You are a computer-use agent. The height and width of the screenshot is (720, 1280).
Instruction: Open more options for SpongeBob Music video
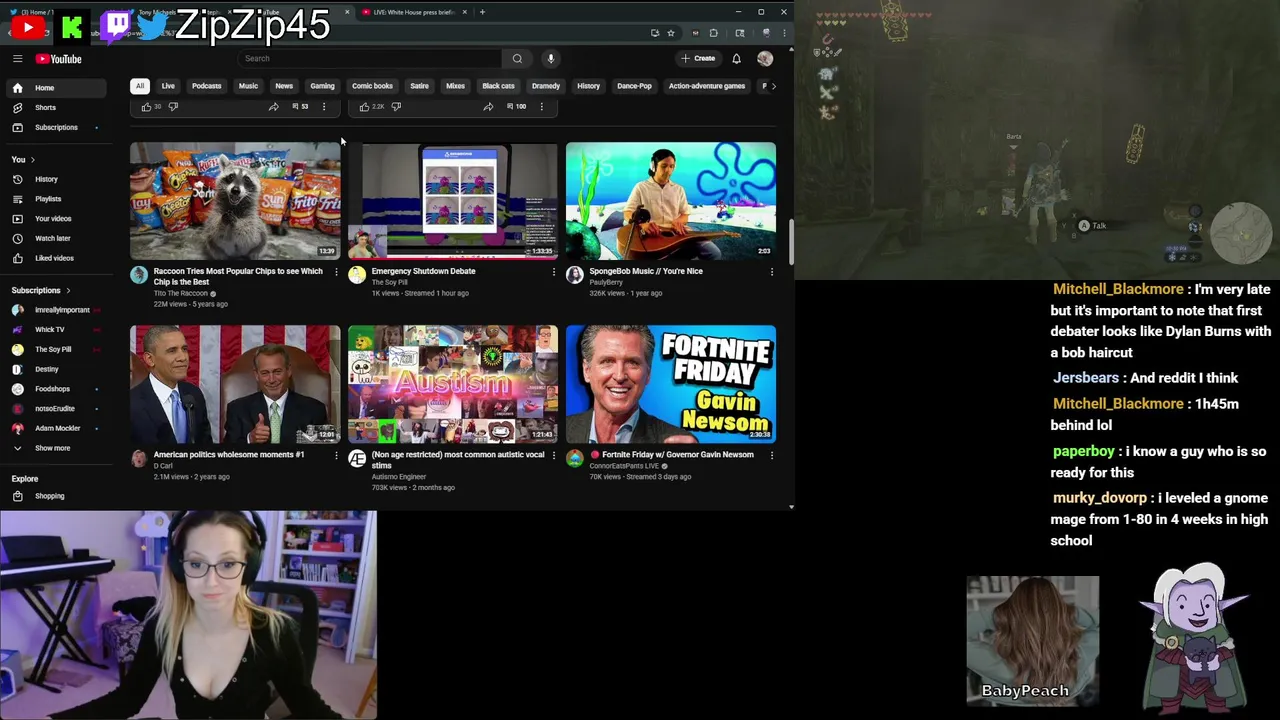coord(772,271)
